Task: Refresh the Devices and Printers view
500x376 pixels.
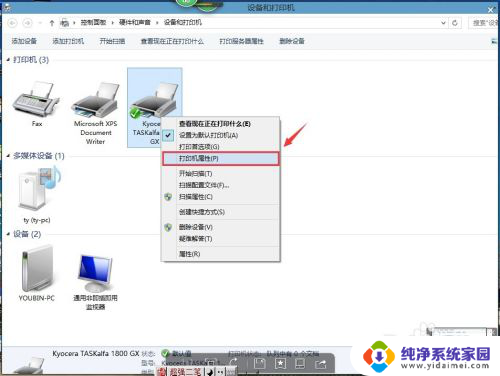Action: click(x=455, y=23)
